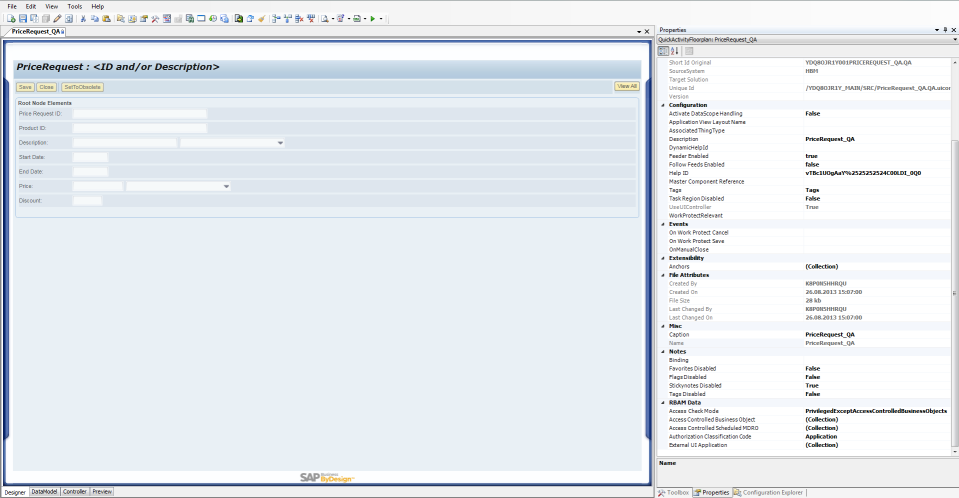The width and height of the screenshot is (959, 498).
Task: Click the Paste clipboard icon
Action: click(x=106, y=18)
